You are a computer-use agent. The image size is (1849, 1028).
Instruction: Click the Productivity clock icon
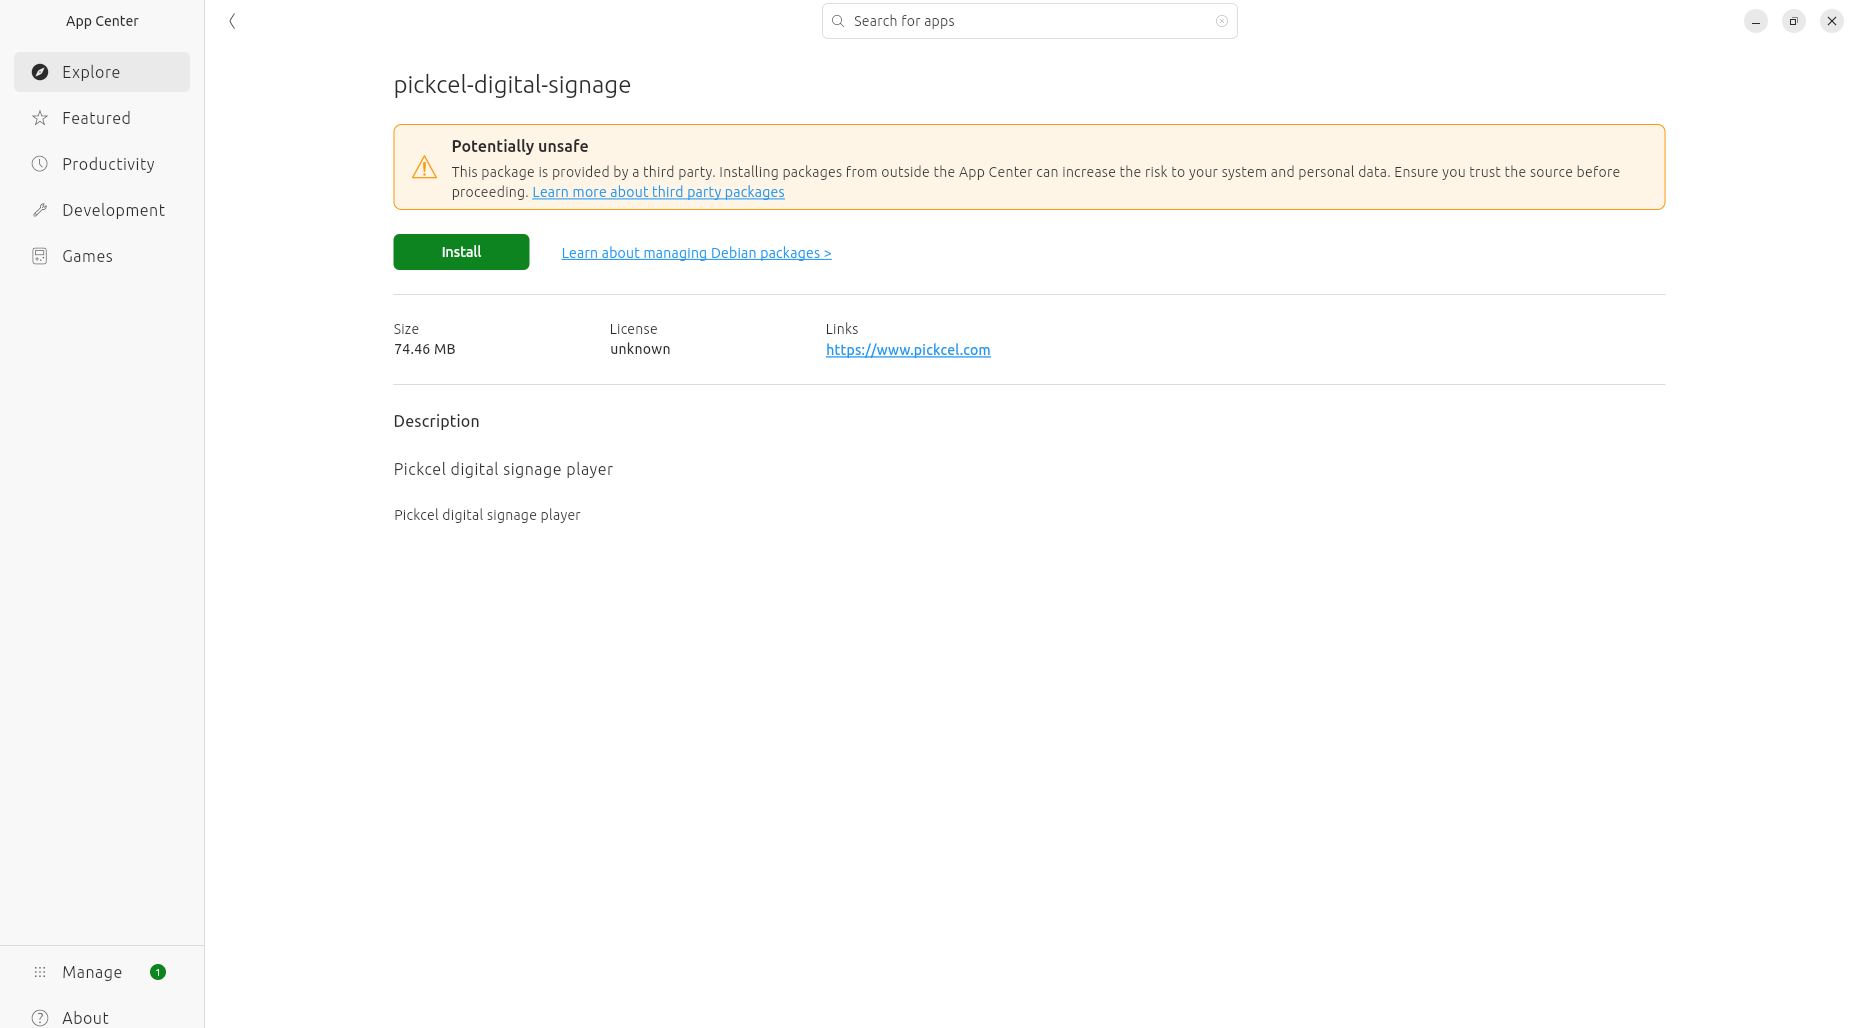(x=40, y=164)
